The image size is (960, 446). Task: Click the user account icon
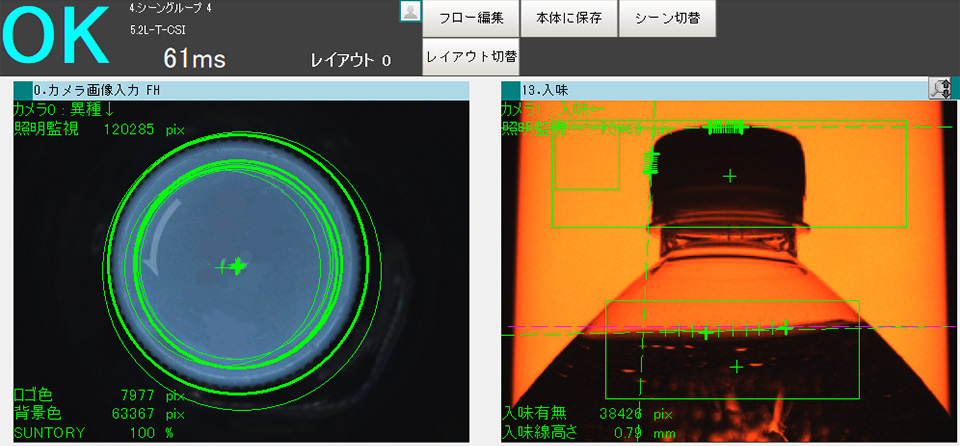(x=410, y=12)
